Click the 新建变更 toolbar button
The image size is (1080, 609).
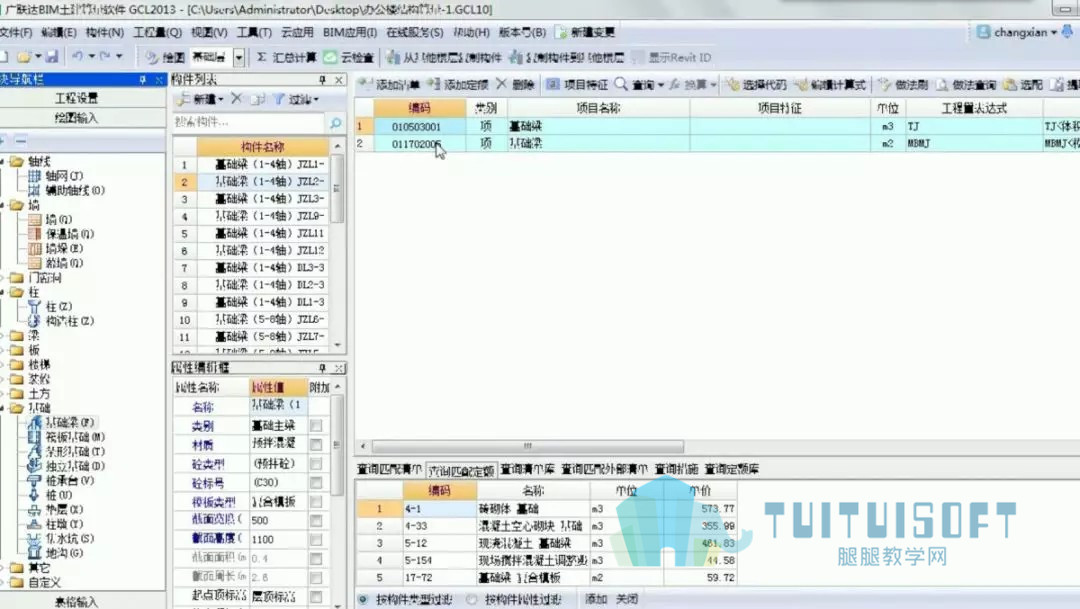[585, 32]
